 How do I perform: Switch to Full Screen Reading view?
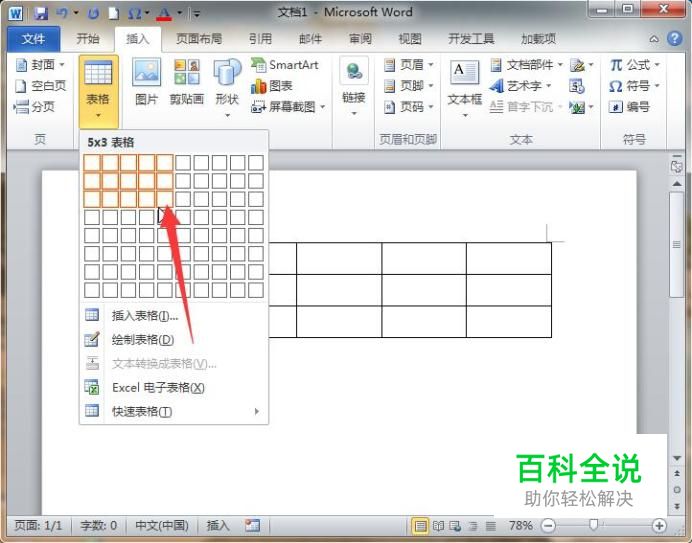438,526
